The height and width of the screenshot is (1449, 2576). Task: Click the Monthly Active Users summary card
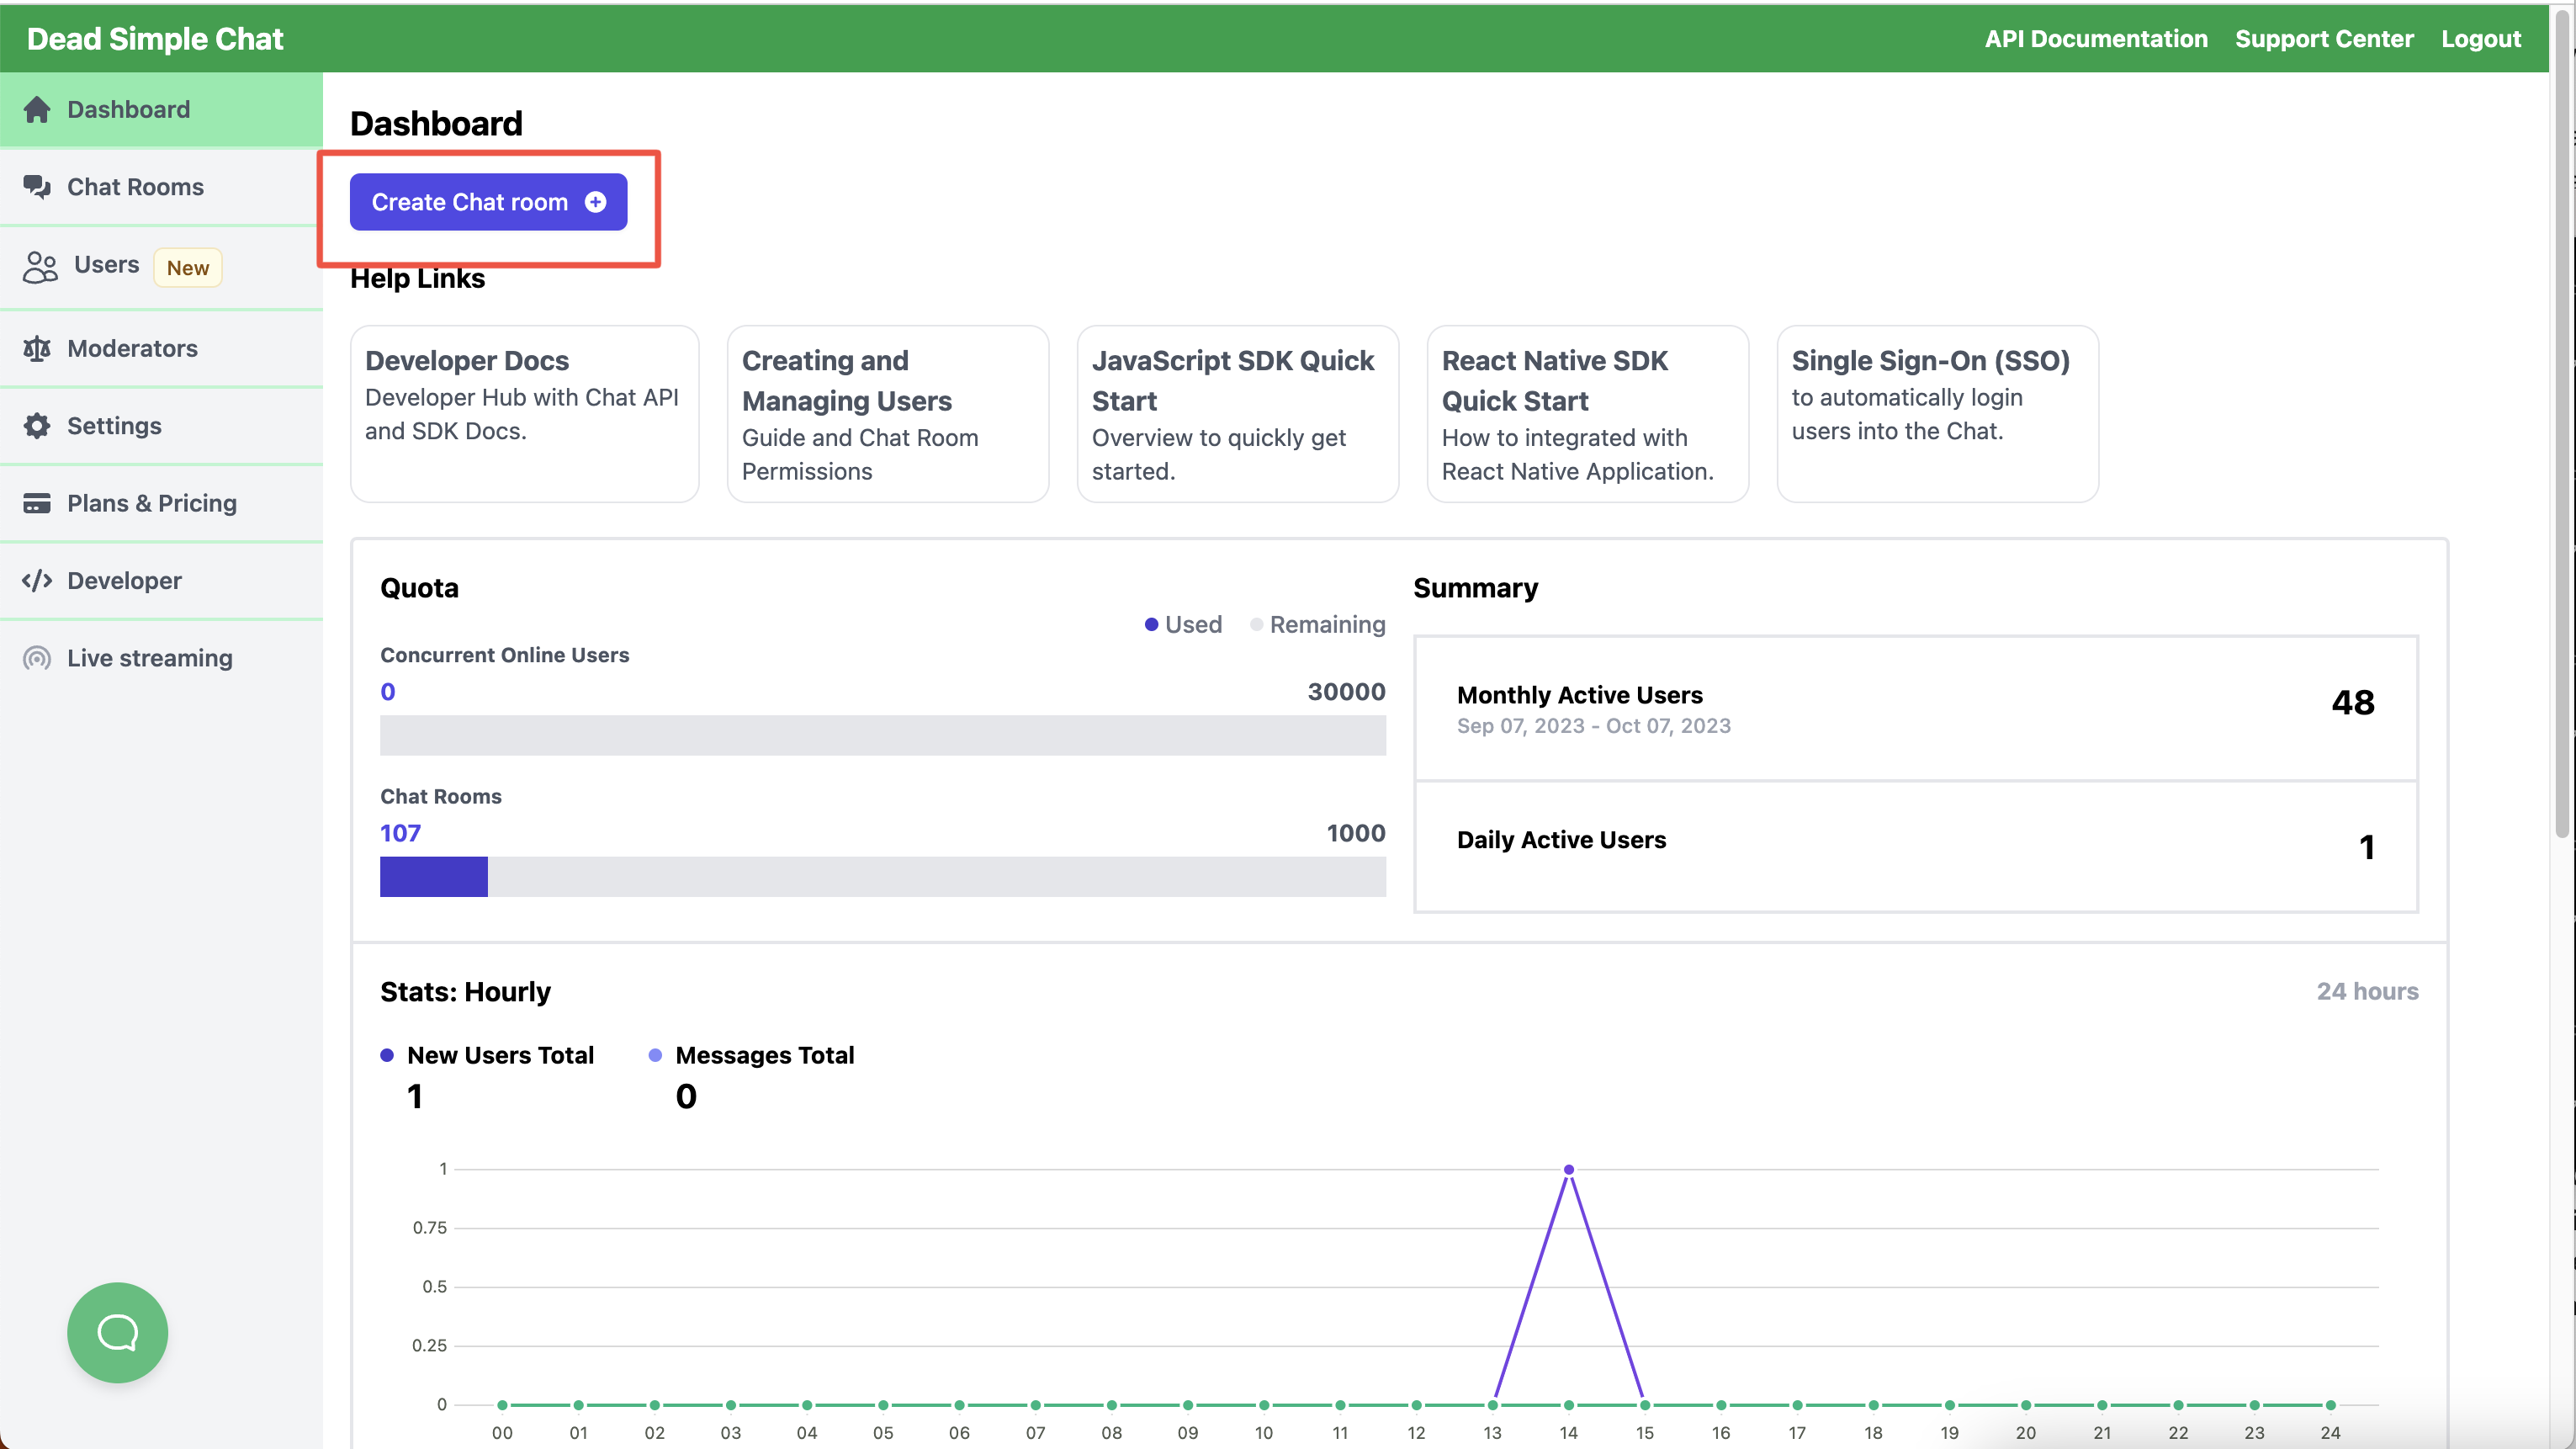click(x=1916, y=708)
